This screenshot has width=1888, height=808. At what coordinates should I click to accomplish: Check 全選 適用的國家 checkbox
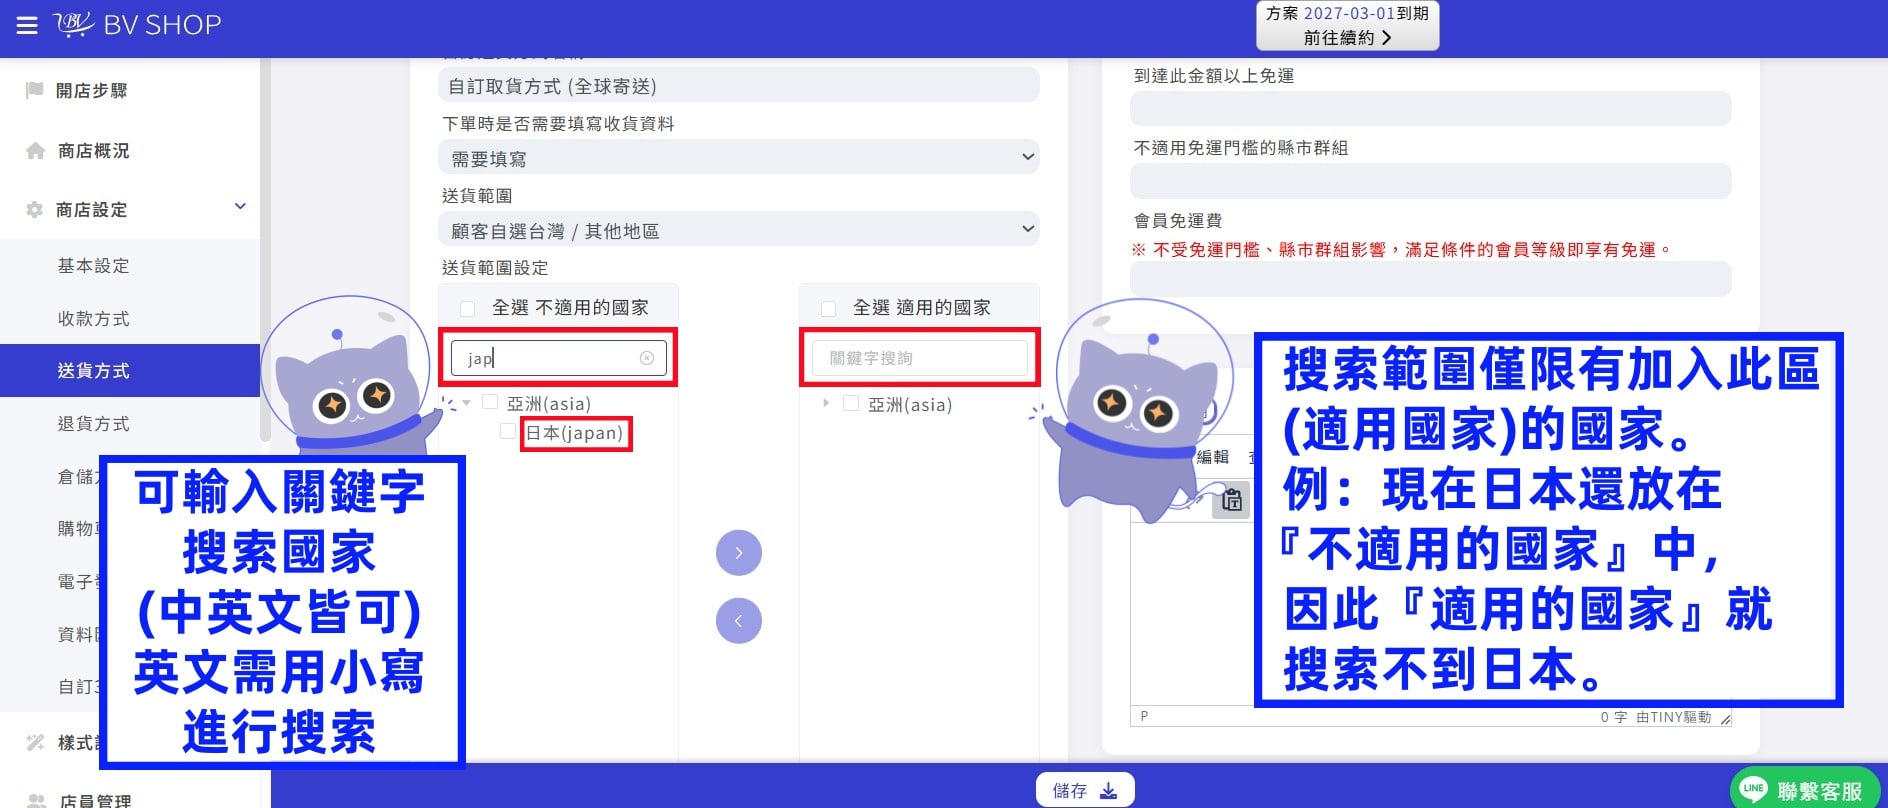click(x=828, y=308)
